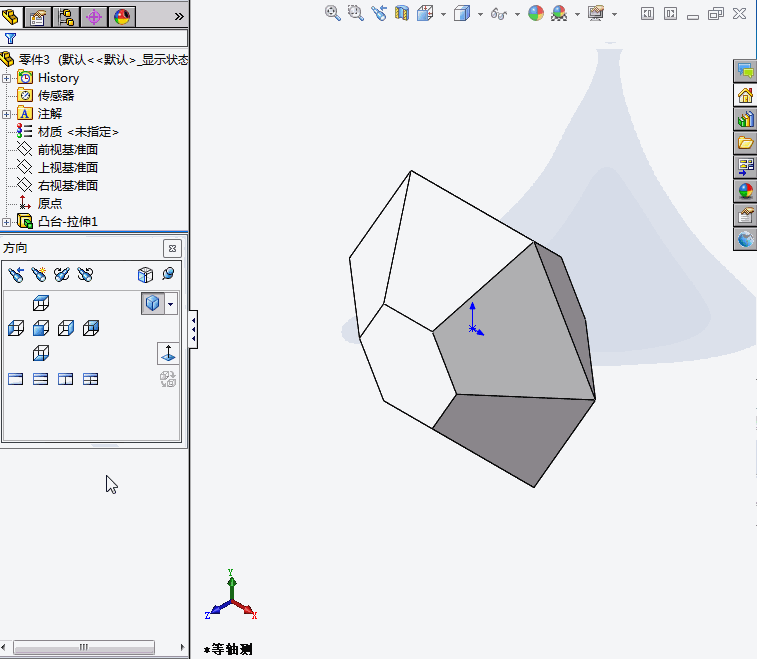Click Update Standard Views icon

[x=62, y=275]
